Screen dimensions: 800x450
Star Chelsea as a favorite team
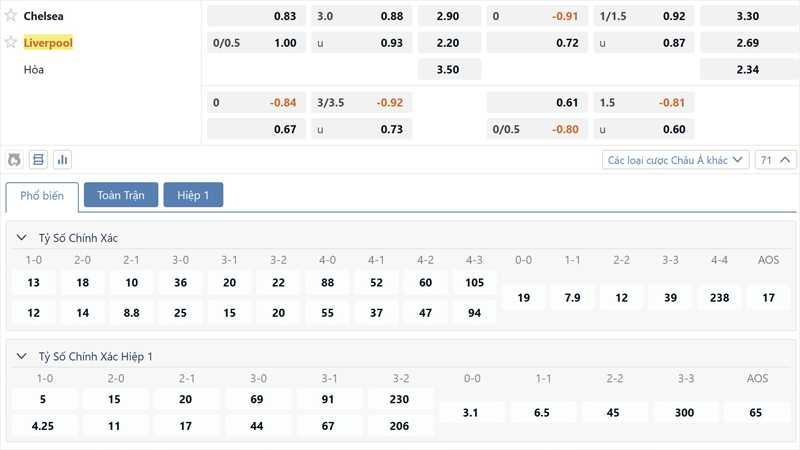click(x=11, y=16)
